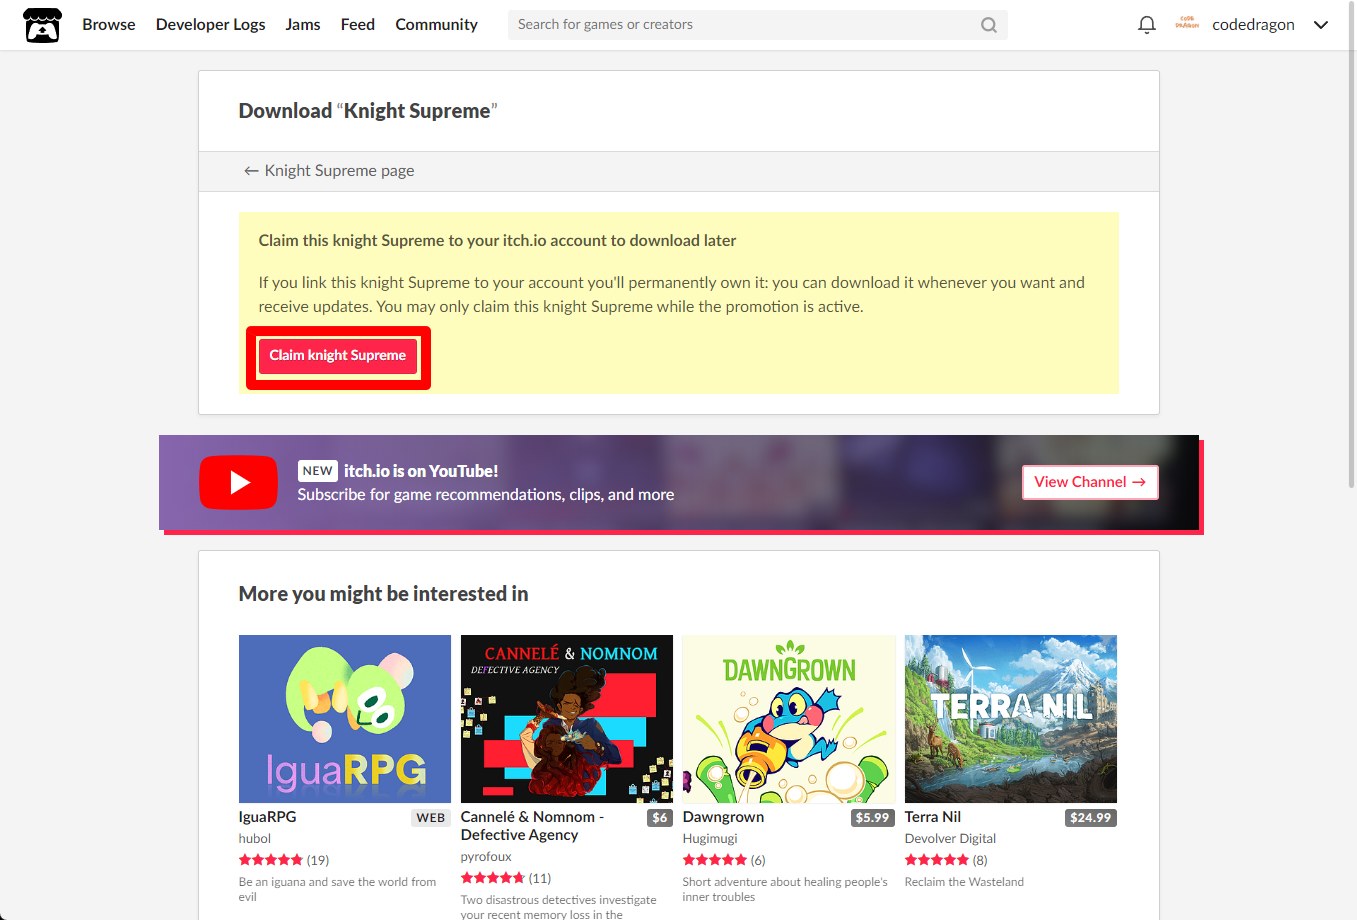Go to Jams
This screenshot has height=920, width=1357.
coord(303,25)
